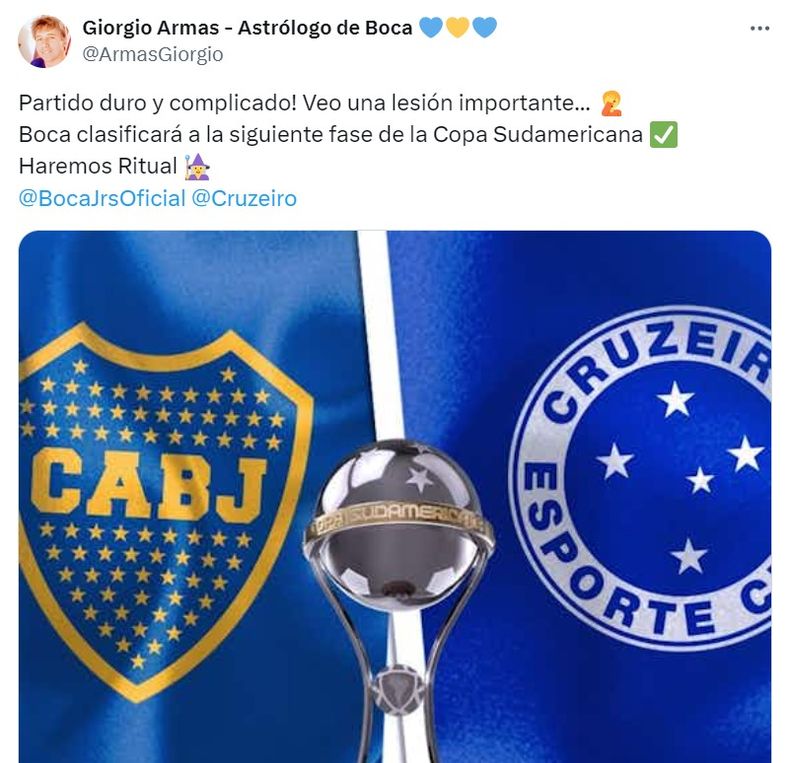Image resolution: width=790 pixels, height=763 pixels.
Task: Click the 'Haremos Ritual' text
Action: click(98, 166)
